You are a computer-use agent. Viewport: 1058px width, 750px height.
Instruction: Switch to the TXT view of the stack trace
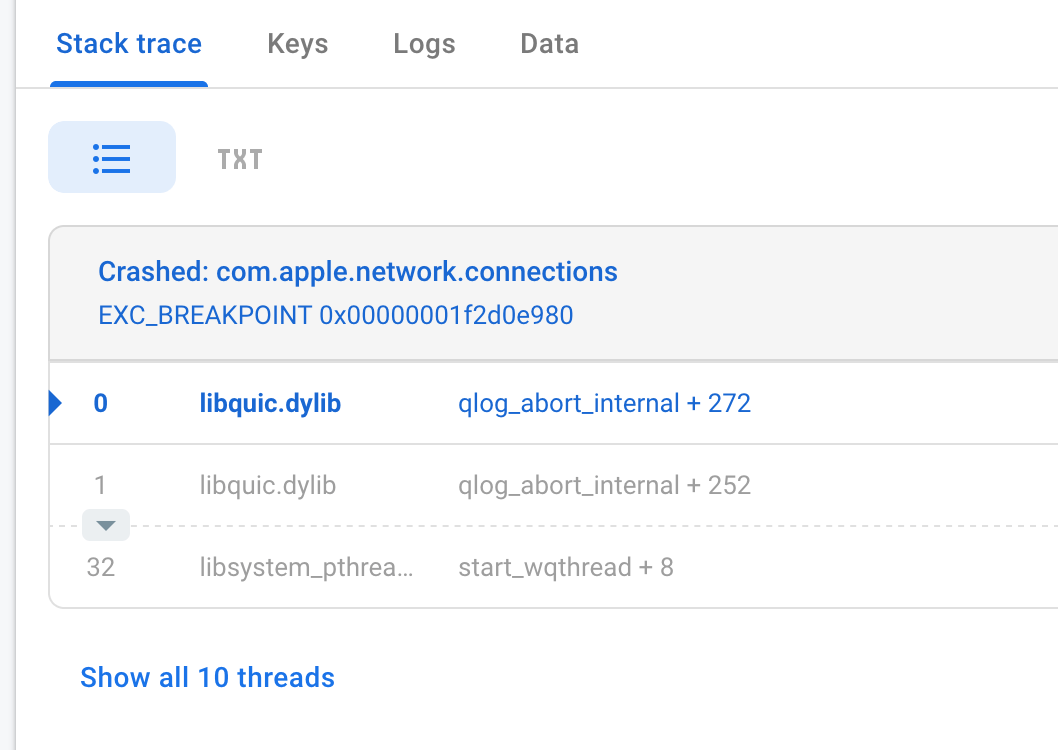click(240, 160)
